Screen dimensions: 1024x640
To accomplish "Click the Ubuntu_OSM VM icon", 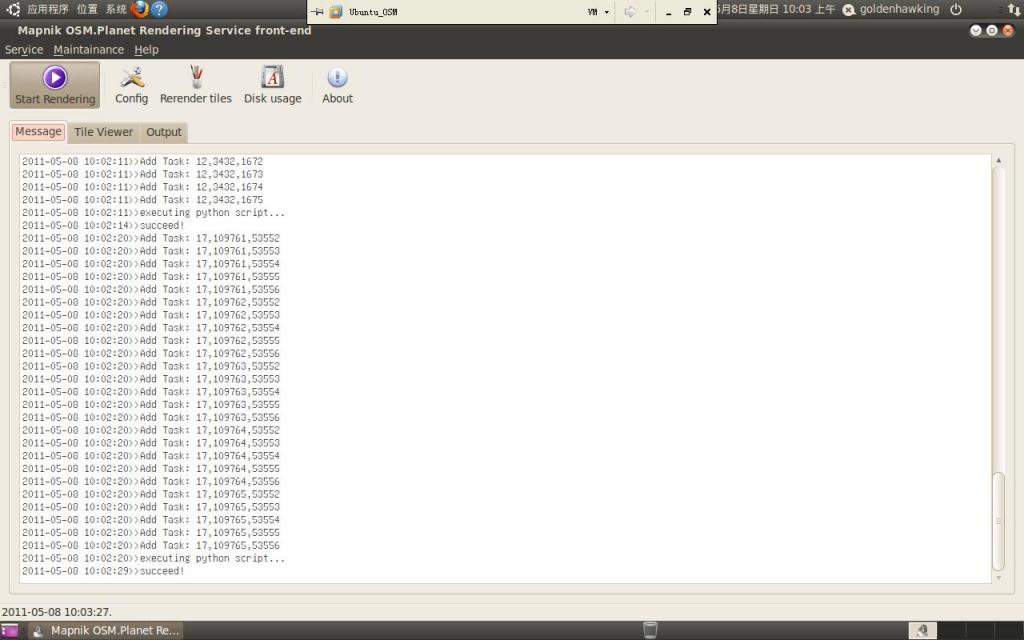I will click(x=336, y=12).
